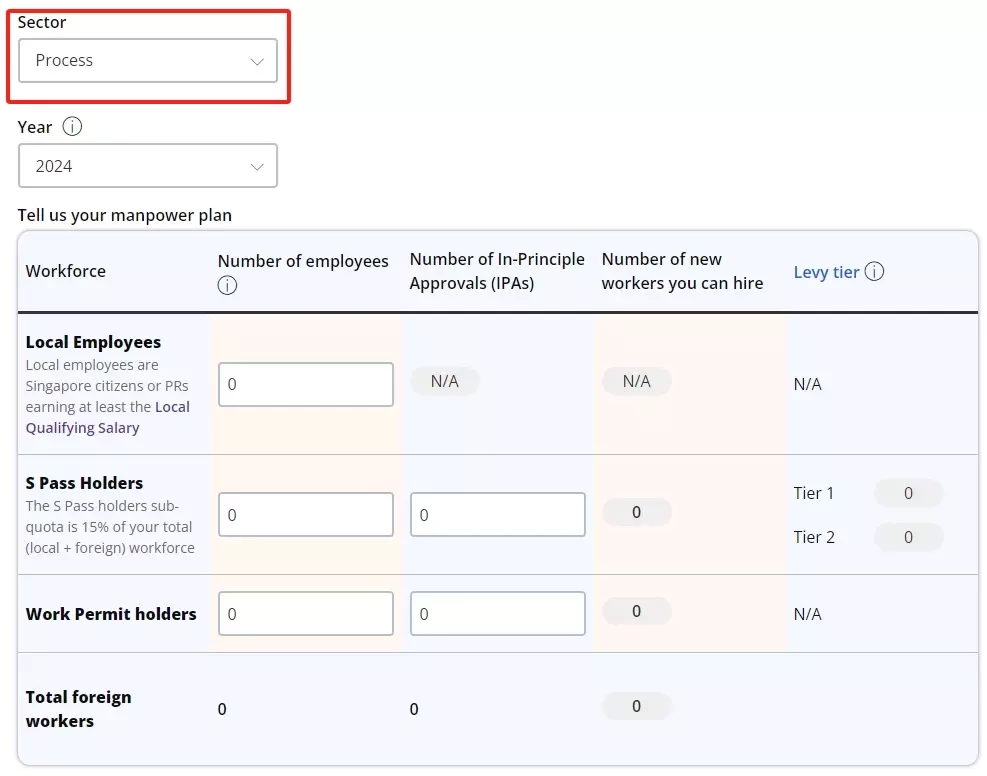Click the Tier 1 levy count badge
987x776 pixels.
point(908,493)
